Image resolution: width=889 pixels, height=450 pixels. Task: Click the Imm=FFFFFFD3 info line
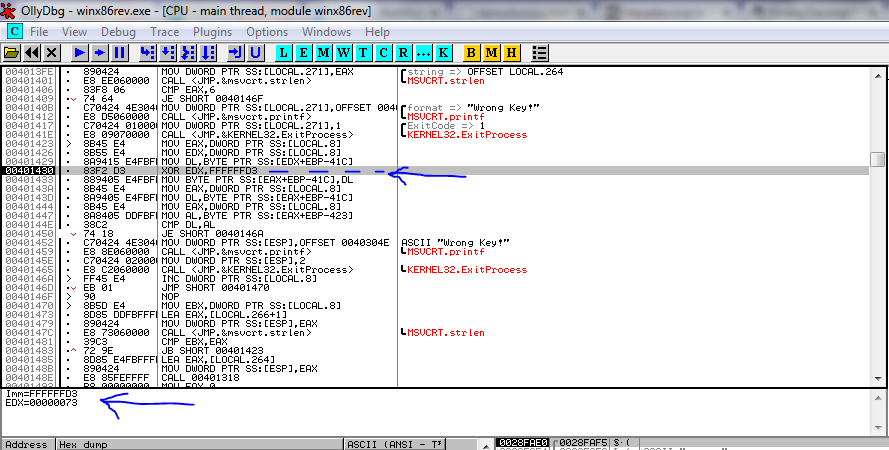41,394
